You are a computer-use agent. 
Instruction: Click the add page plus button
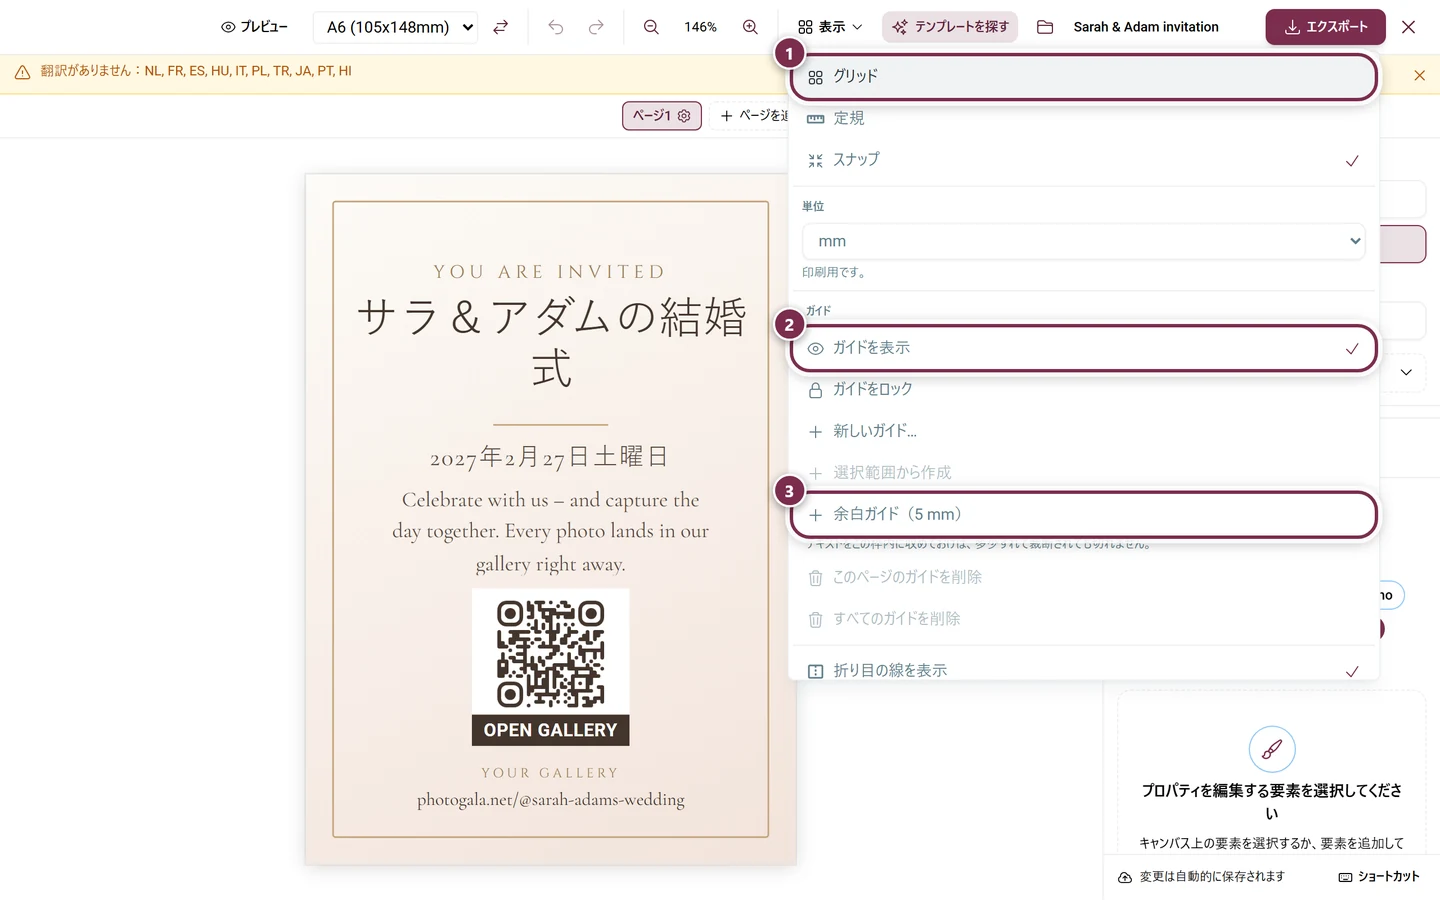[750, 116]
